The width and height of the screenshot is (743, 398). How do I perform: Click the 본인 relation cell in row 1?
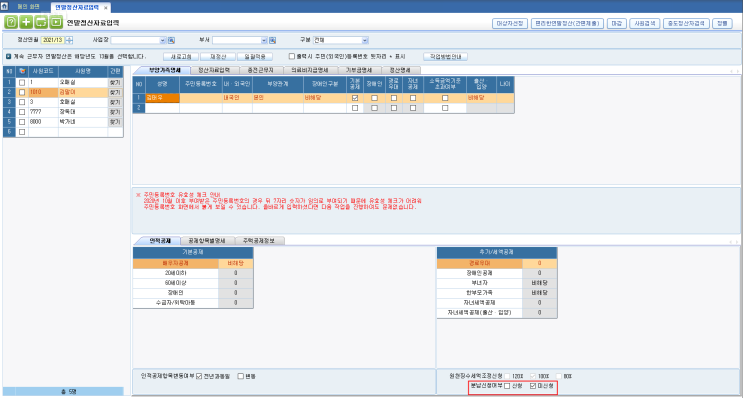[x=278, y=98]
